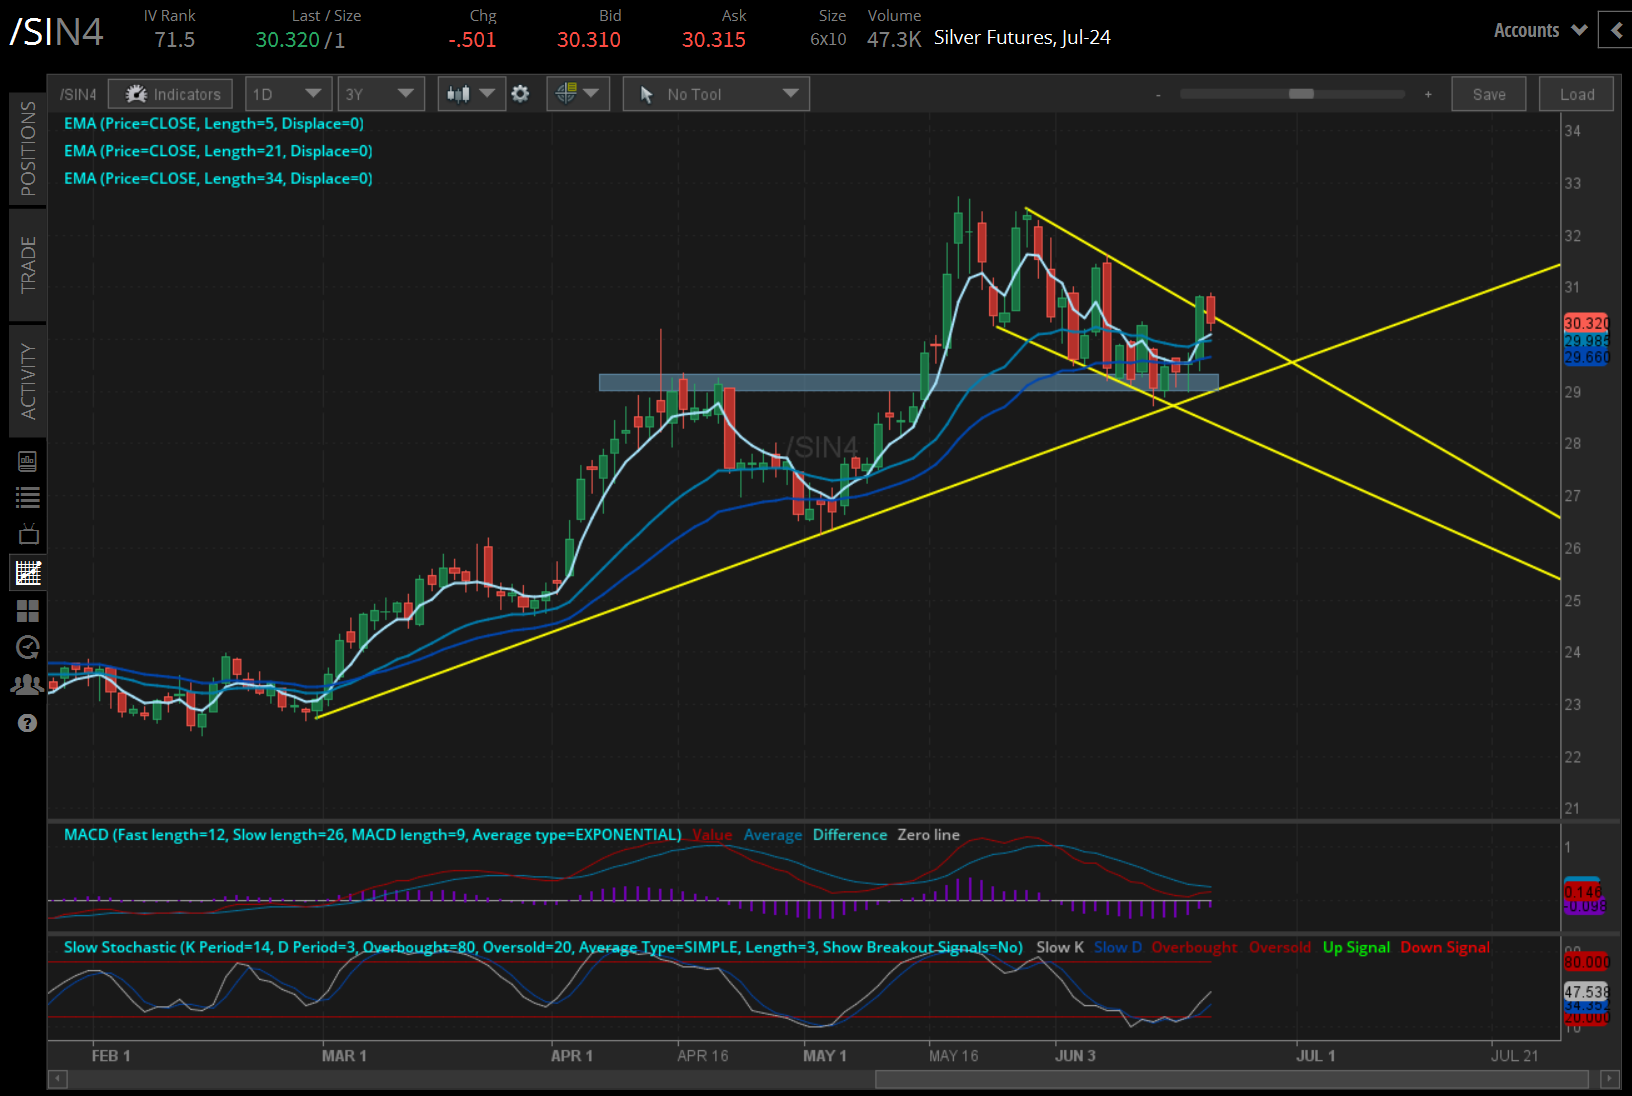Click the /SIN4 symbol in the header
This screenshot has height=1096, width=1632.
tap(57, 32)
